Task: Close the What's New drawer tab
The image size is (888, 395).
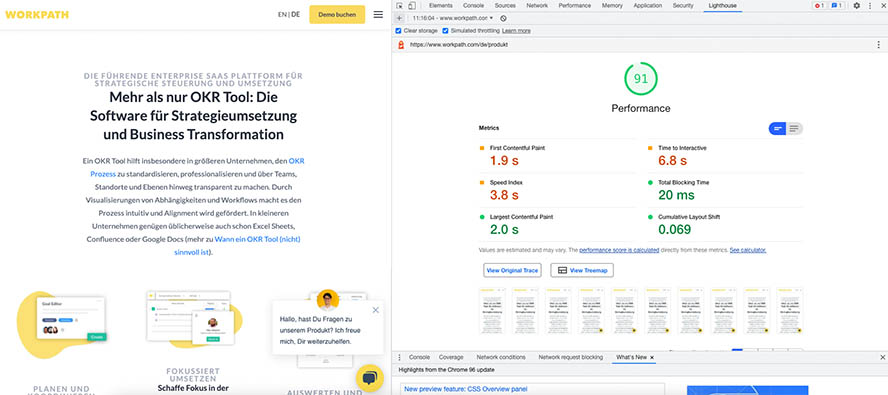Action: click(652, 358)
